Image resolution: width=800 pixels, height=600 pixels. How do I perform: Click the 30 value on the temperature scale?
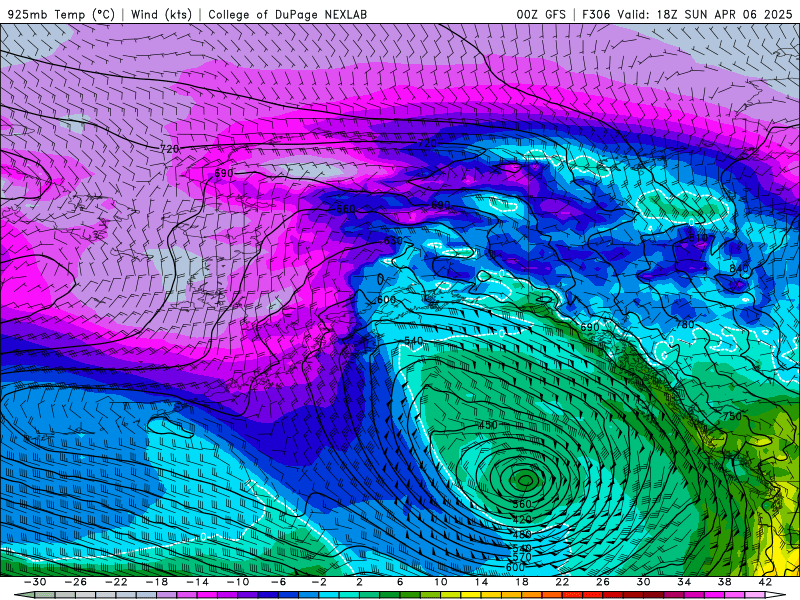[643, 582]
